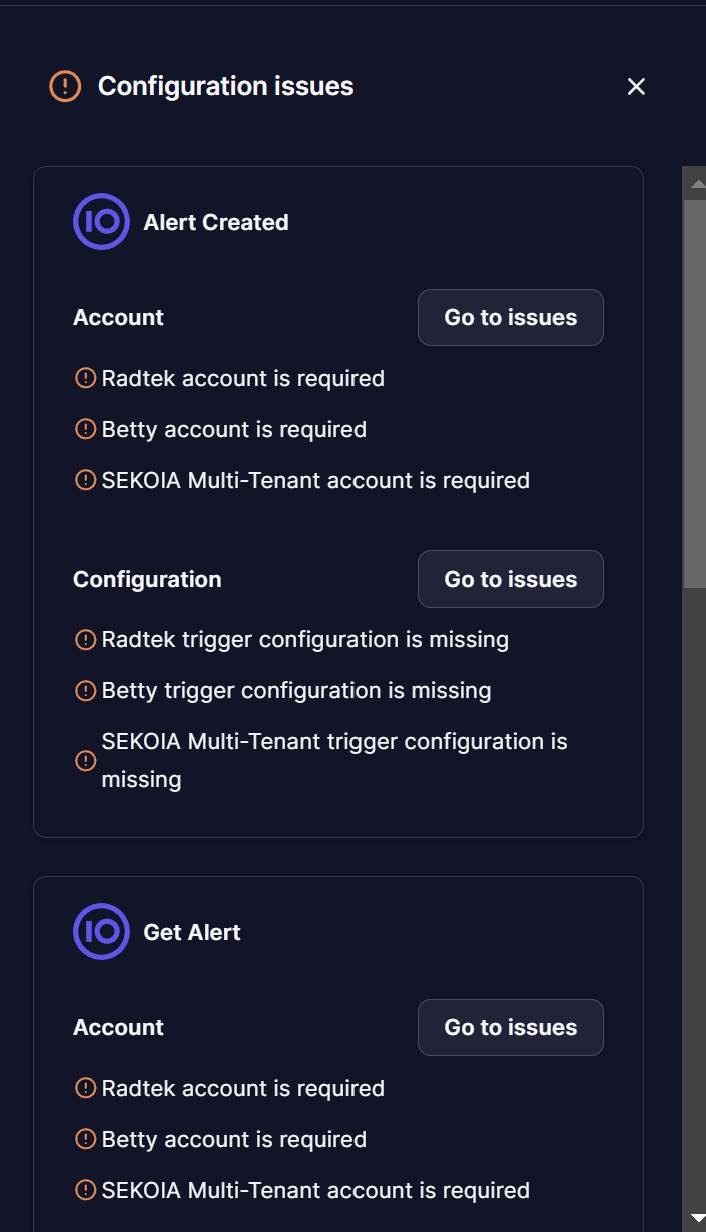Go to Account issues for Alert Created
This screenshot has height=1232, width=706.
[x=510, y=317]
